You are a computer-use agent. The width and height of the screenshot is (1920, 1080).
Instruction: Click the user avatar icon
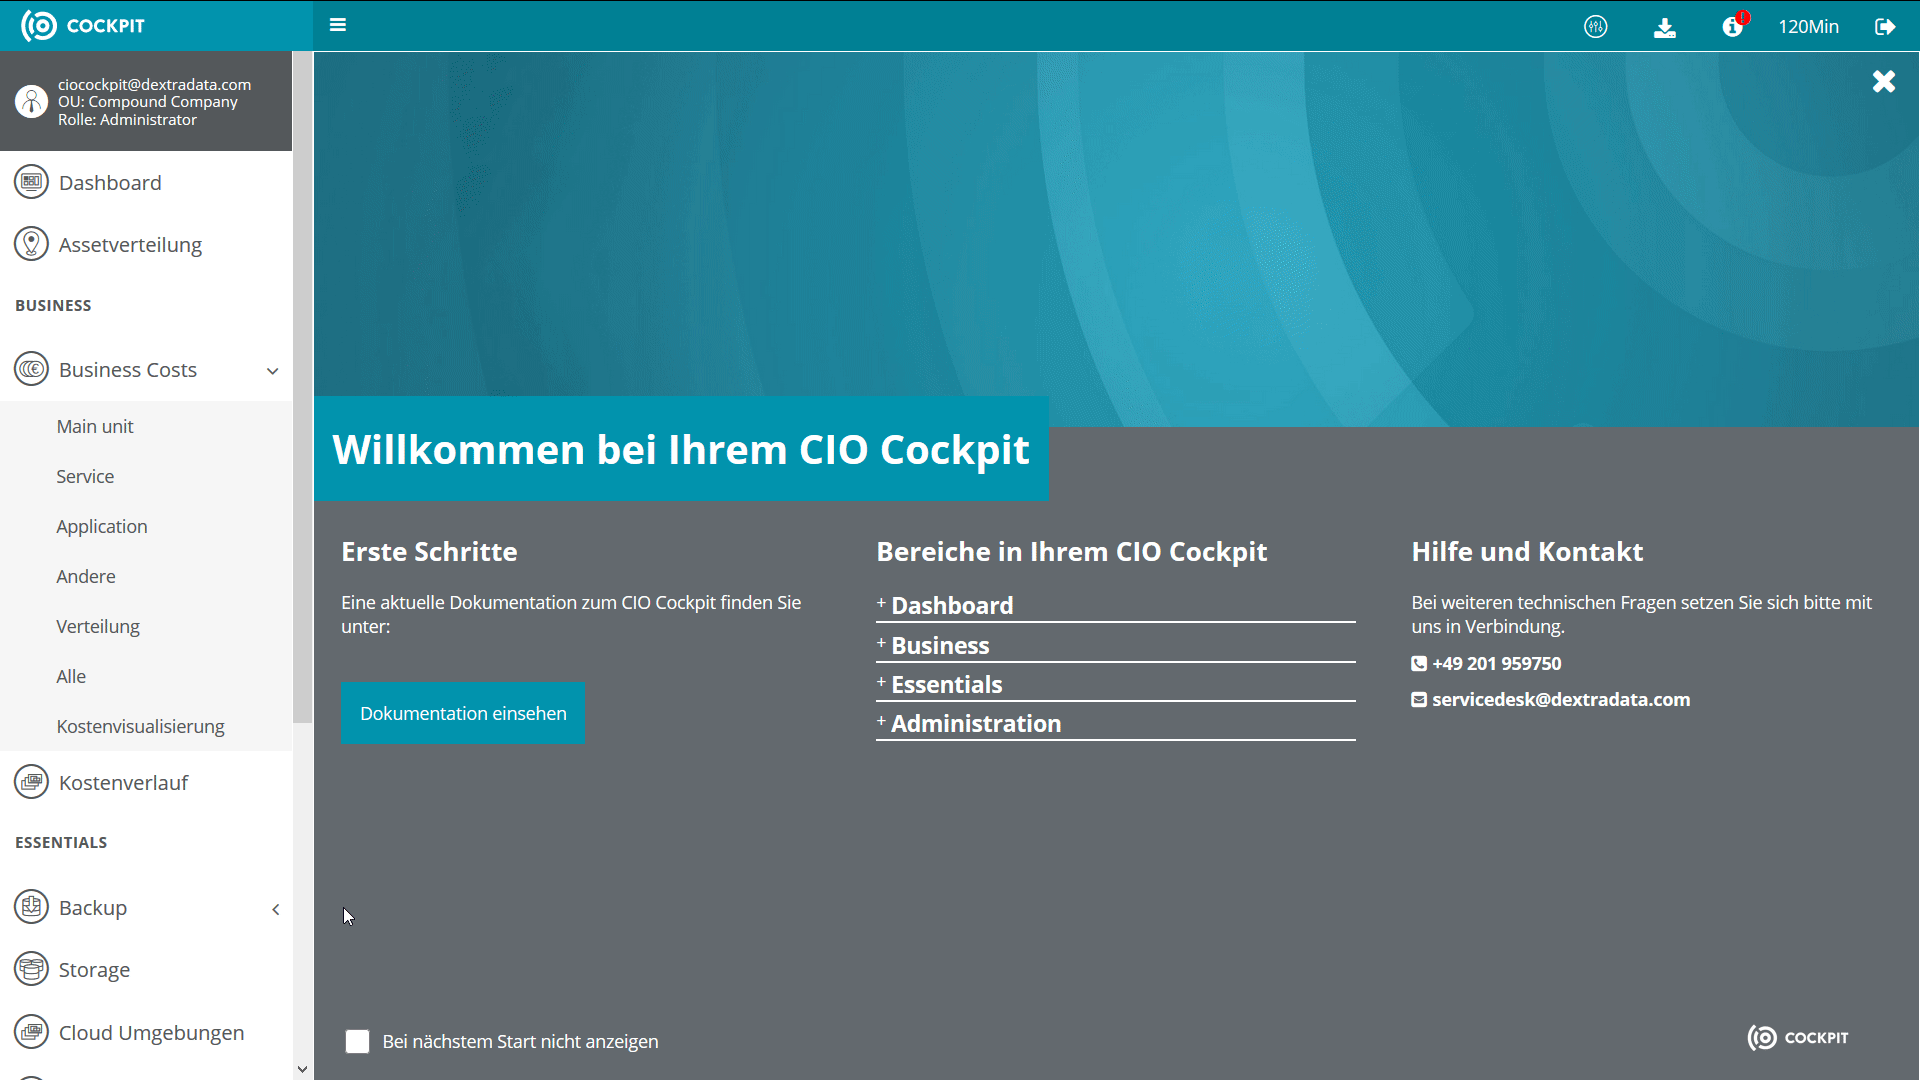click(x=31, y=101)
